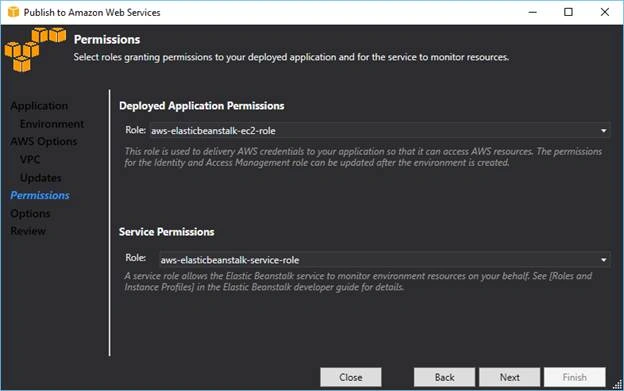The height and width of the screenshot is (391, 624).
Task: Click the Permissions page title
Action: [x=107, y=40]
